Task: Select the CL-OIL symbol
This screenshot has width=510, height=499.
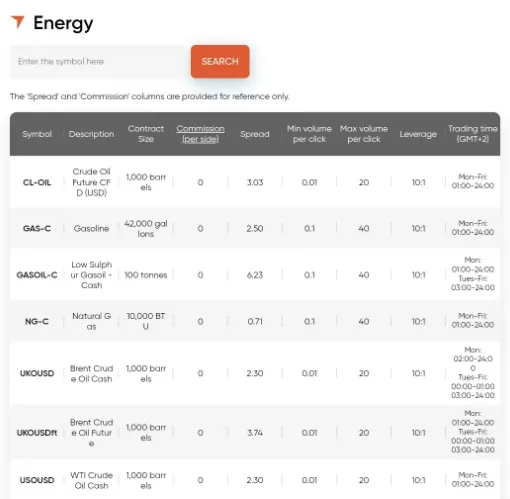Action: click(37, 182)
